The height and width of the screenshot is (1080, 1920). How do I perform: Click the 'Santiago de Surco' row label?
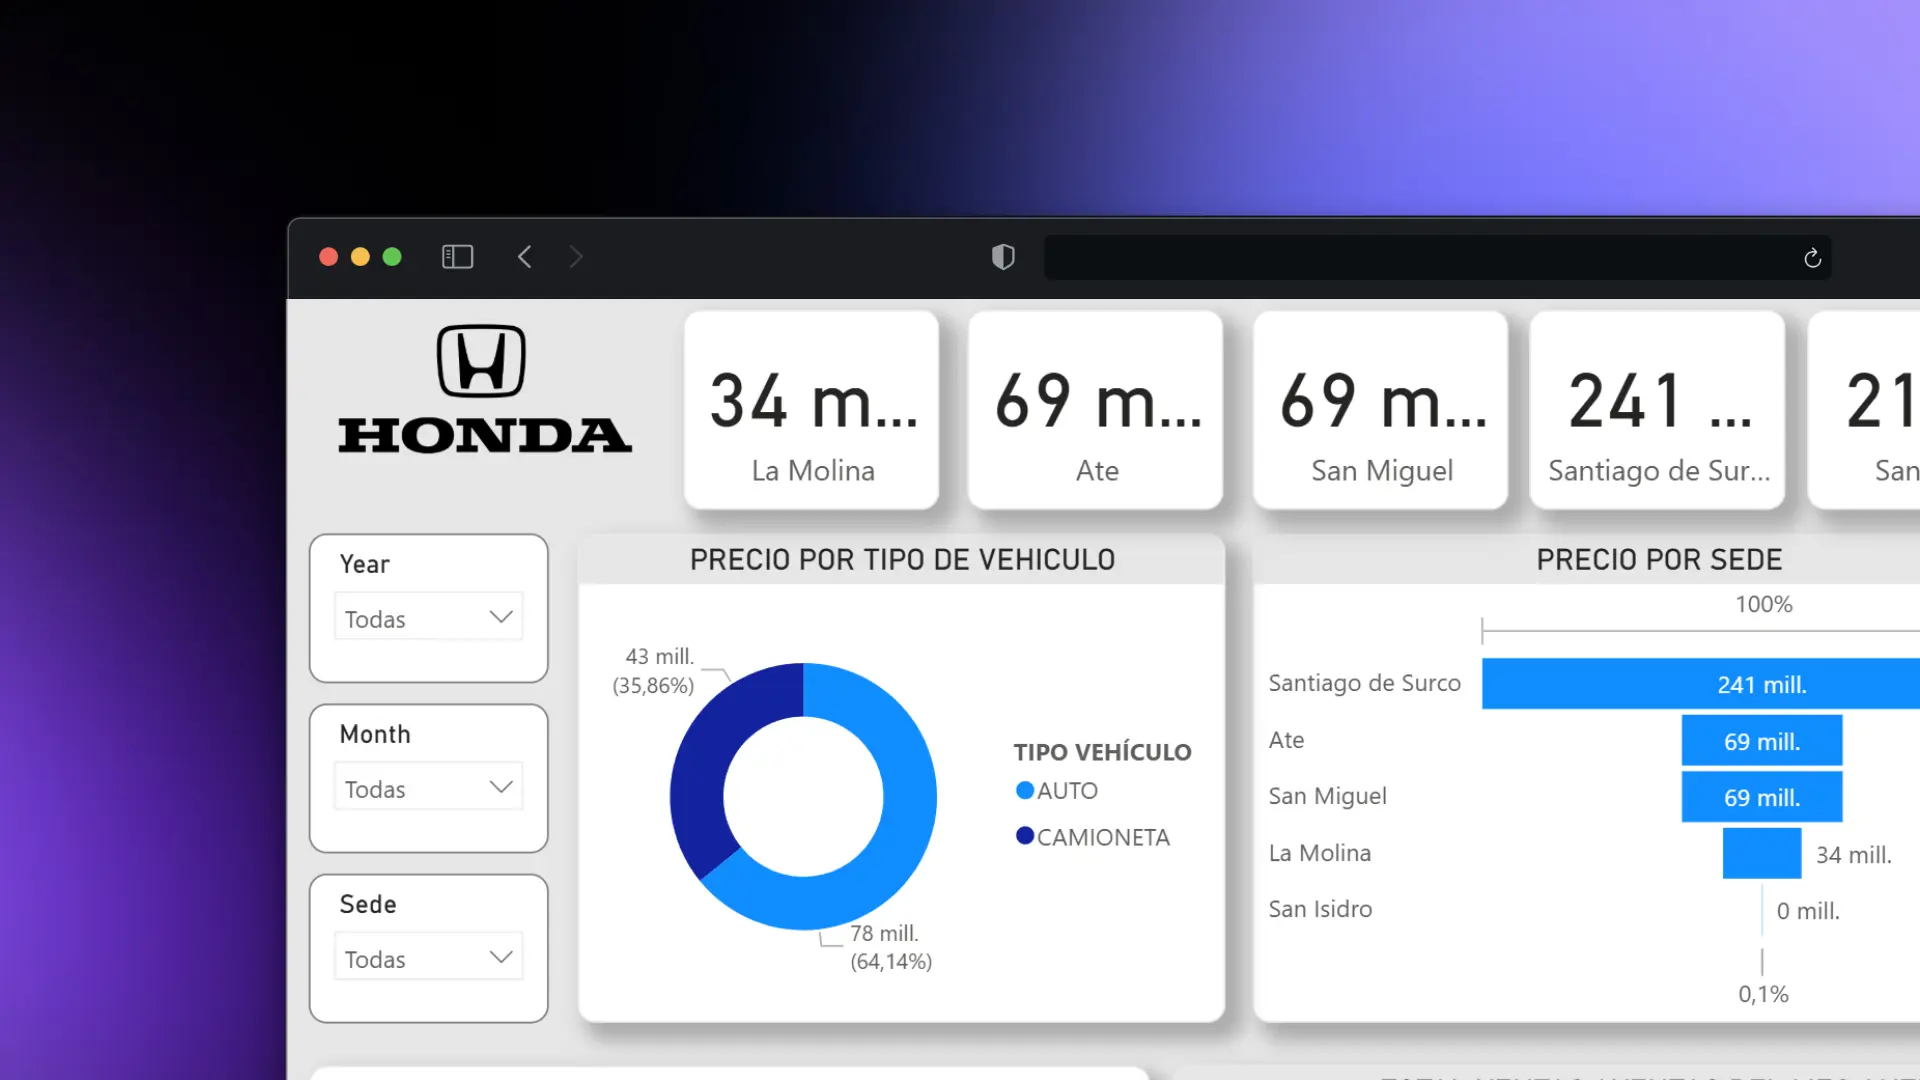pos(1364,683)
